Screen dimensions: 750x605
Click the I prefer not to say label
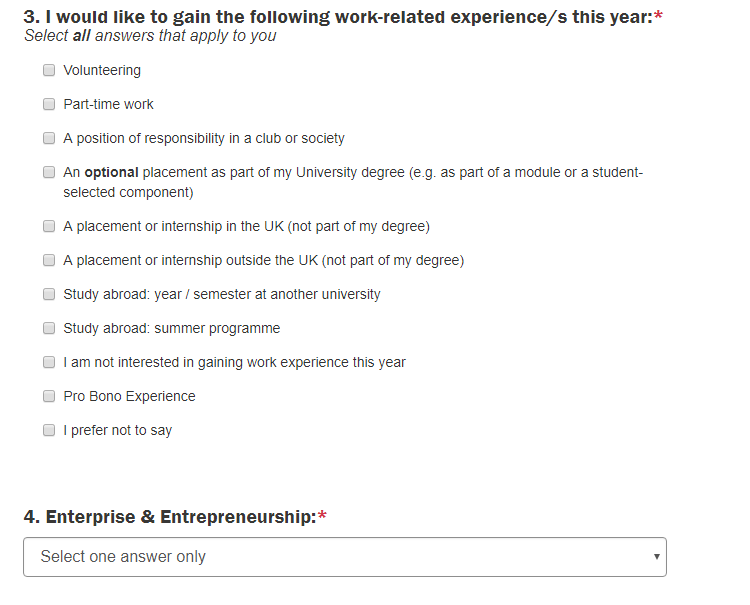[117, 430]
